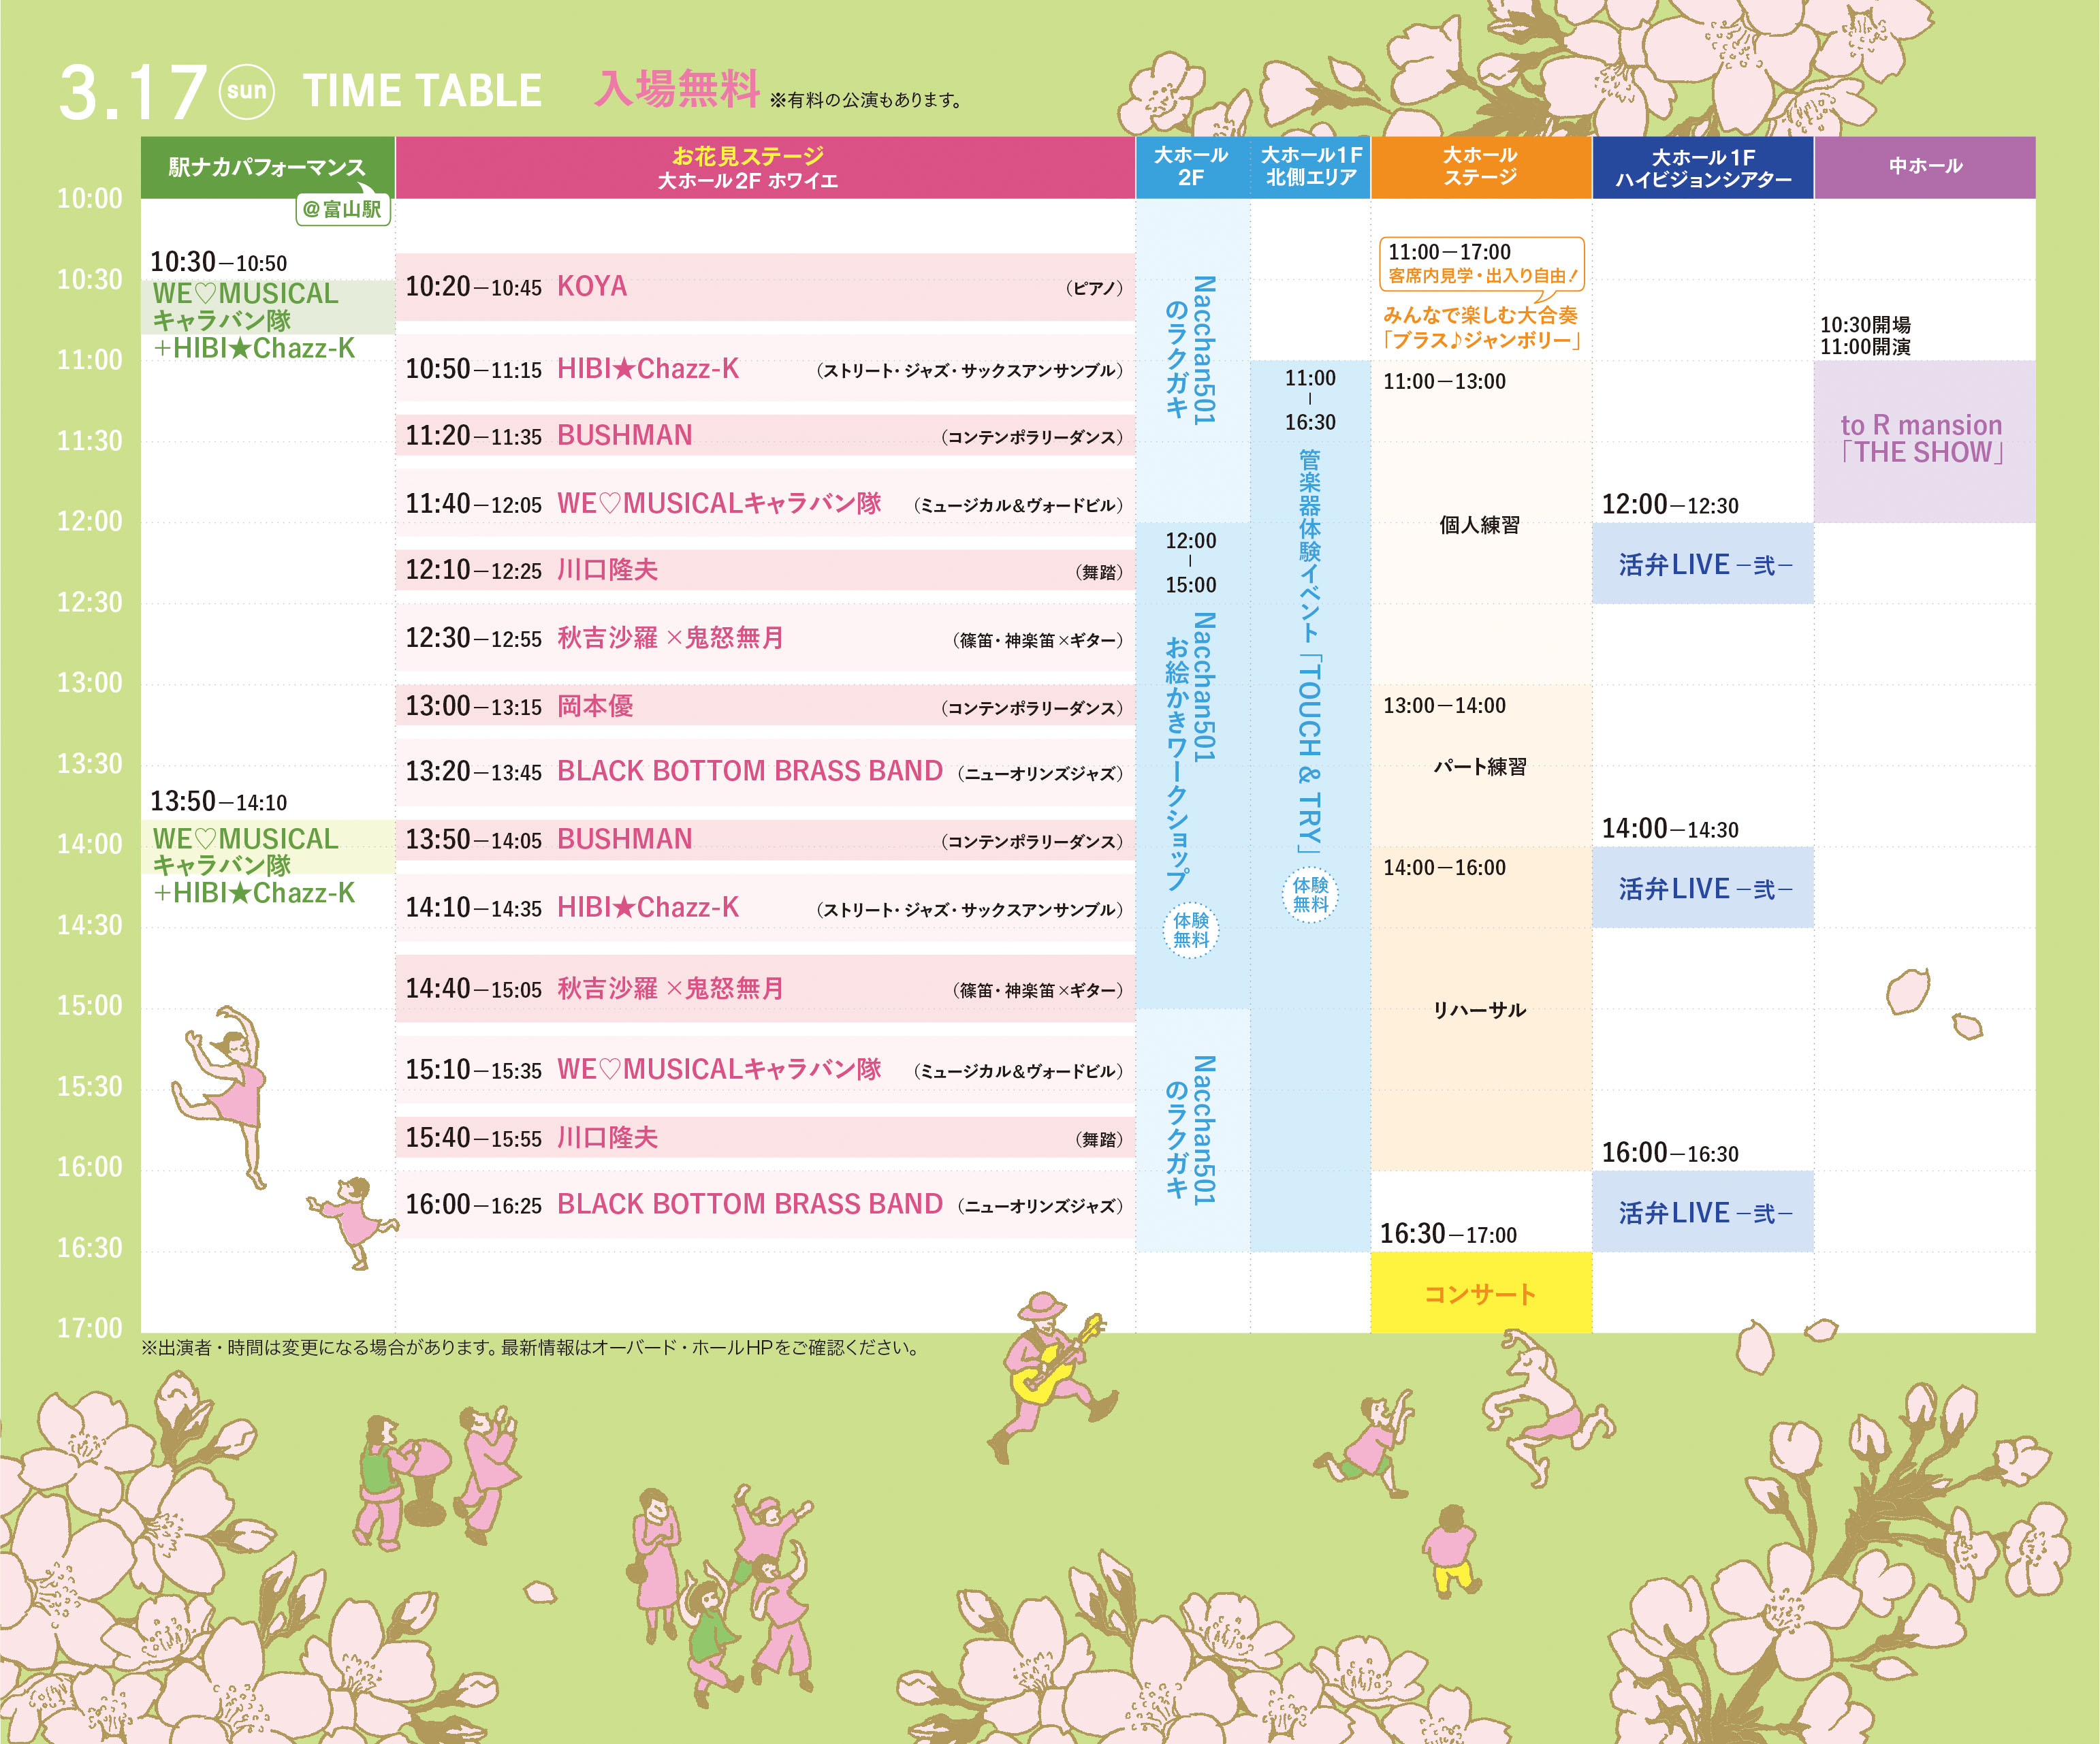Click the 10:20 KOYA piano performance row
Image resolution: width=2100 pixels, height=1744 pixels.
764,287
